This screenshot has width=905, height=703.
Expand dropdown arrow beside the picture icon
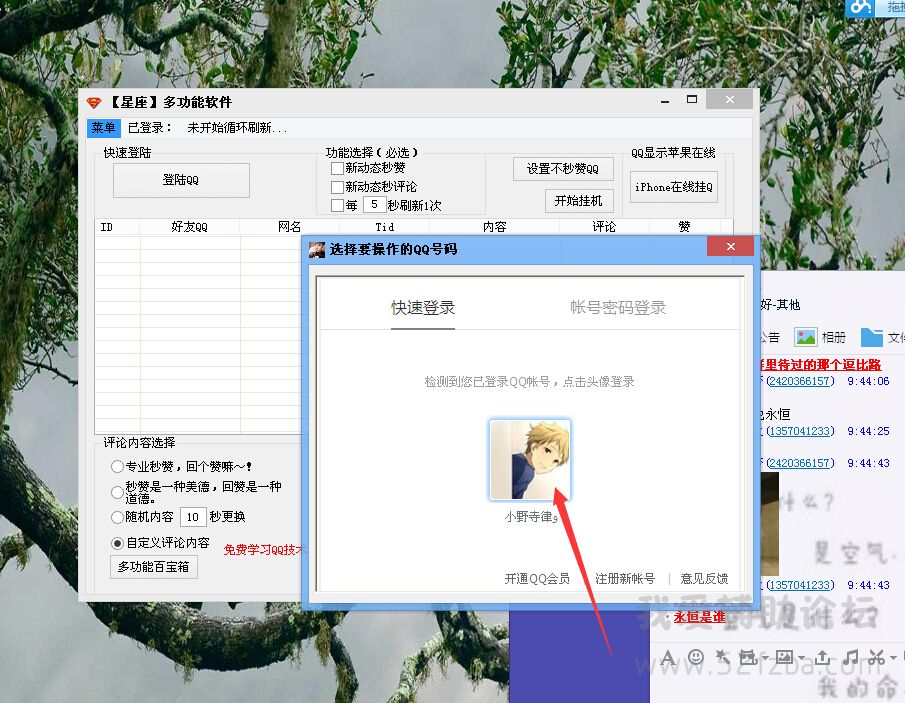[802, 657]
